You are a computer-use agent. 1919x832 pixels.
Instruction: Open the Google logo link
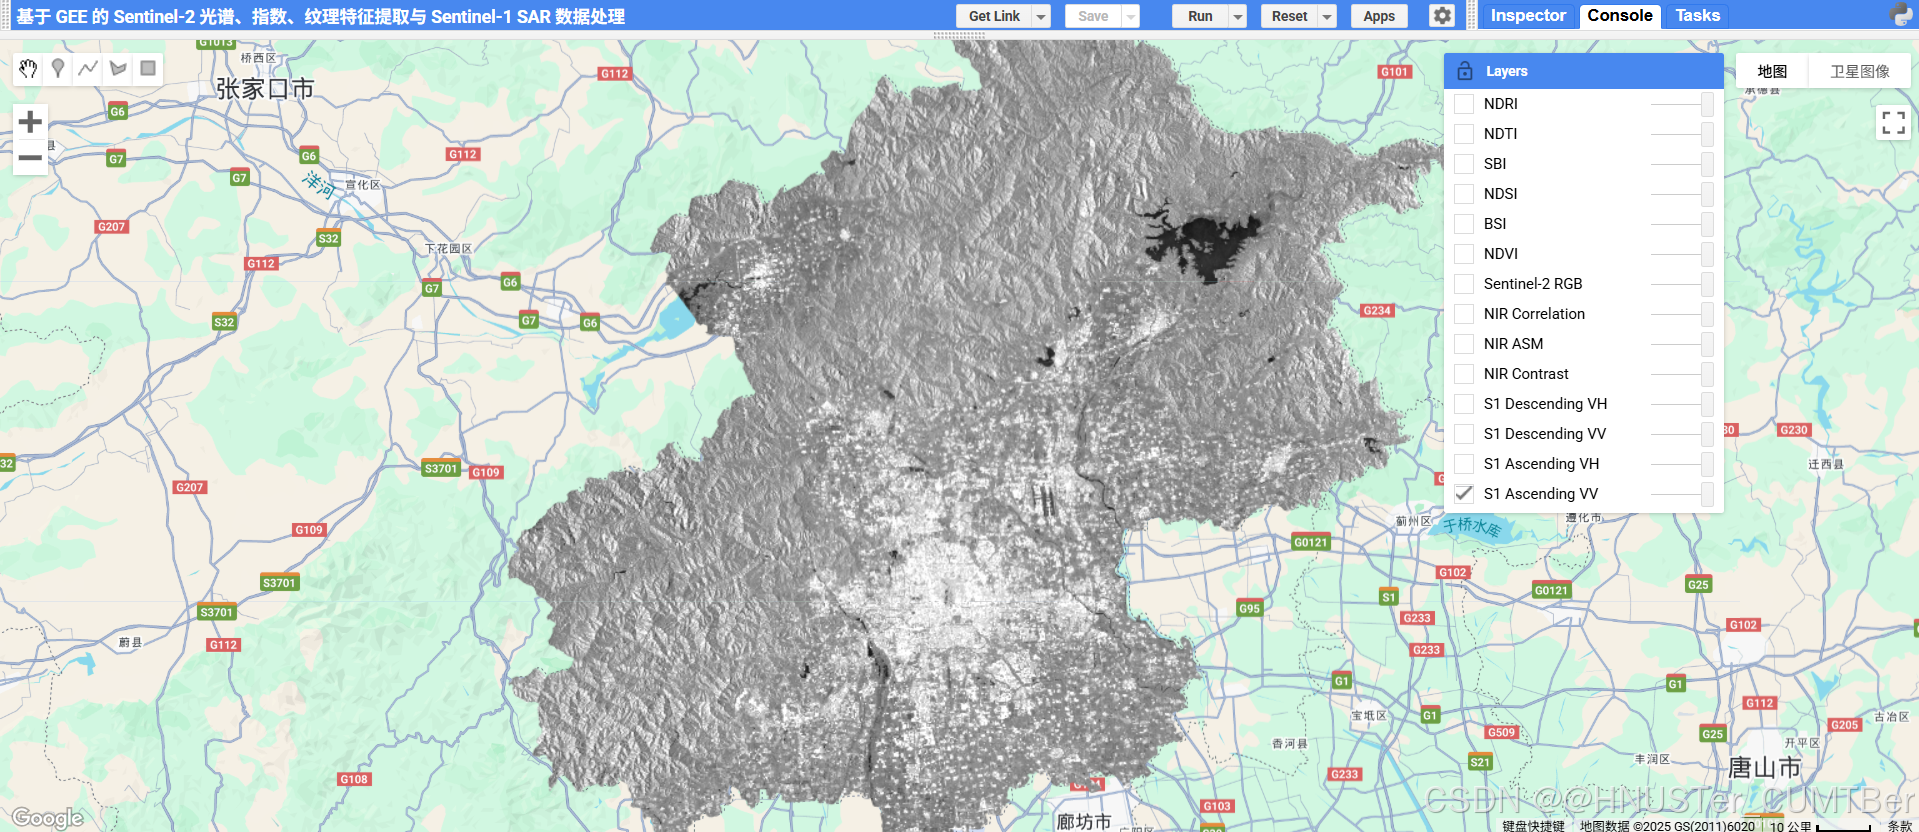[47, 818]
